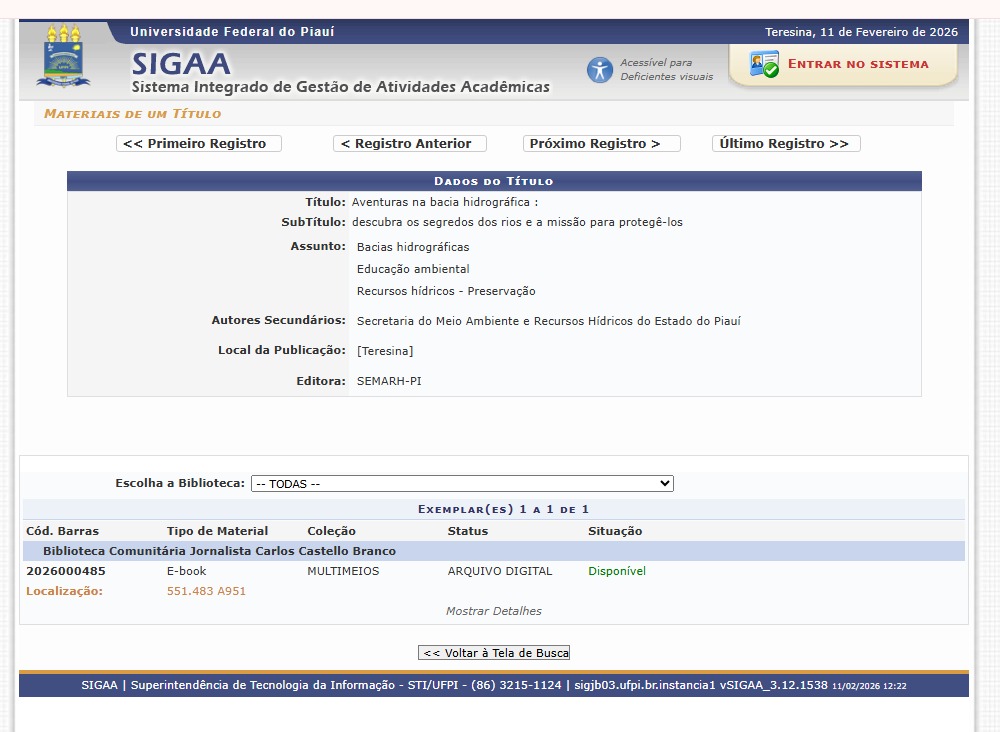Open the 'Escolha a Biblioteca' dropdown

coord(462,484)
